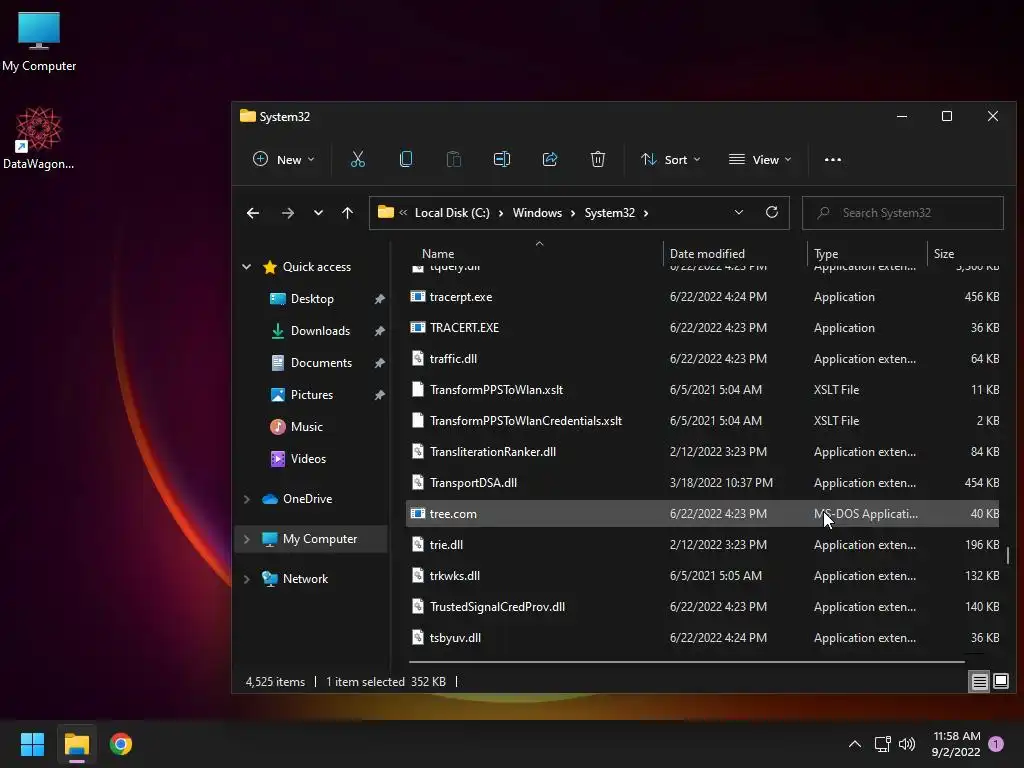Sort by the Size column header

944,253
